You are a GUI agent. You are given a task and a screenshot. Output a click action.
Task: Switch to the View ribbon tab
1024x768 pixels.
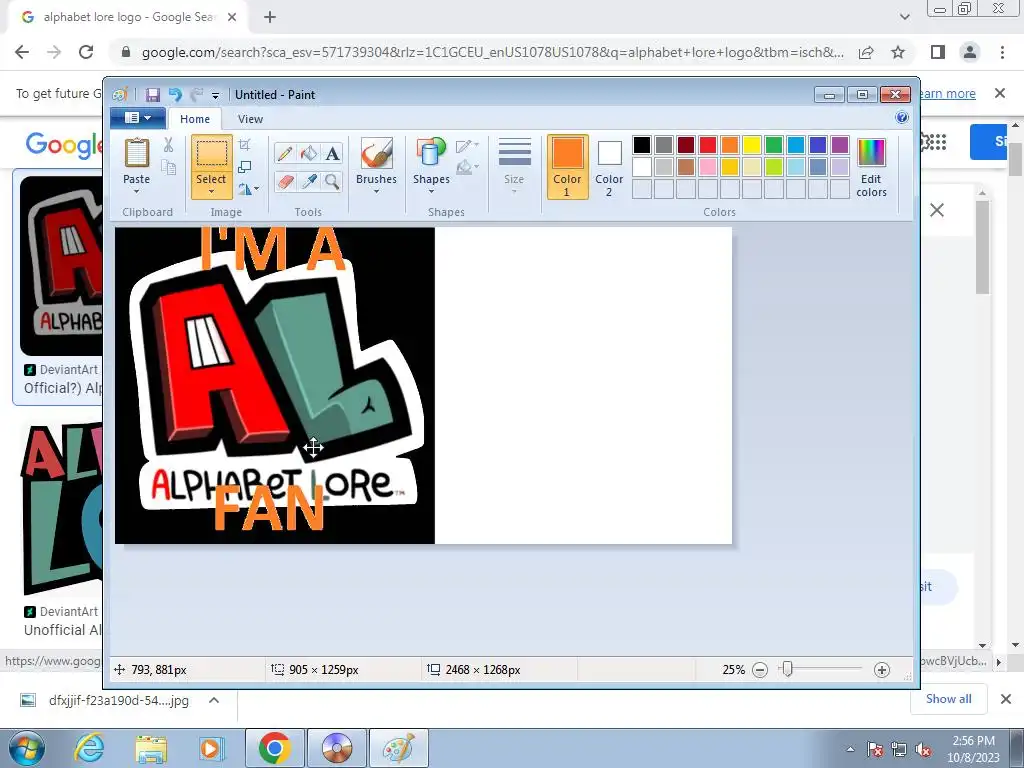pyautogui.click(x=250, y=119)
